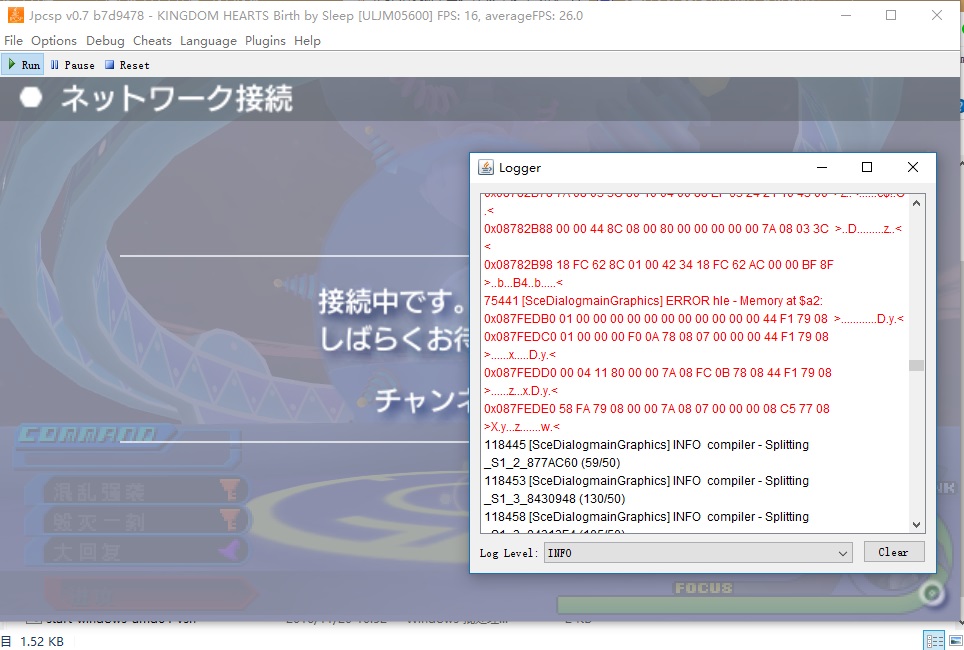The width and height of the screenshot is (964, 650).
Task: Switch to details view icon in Explorer
Action: (932, 641)
